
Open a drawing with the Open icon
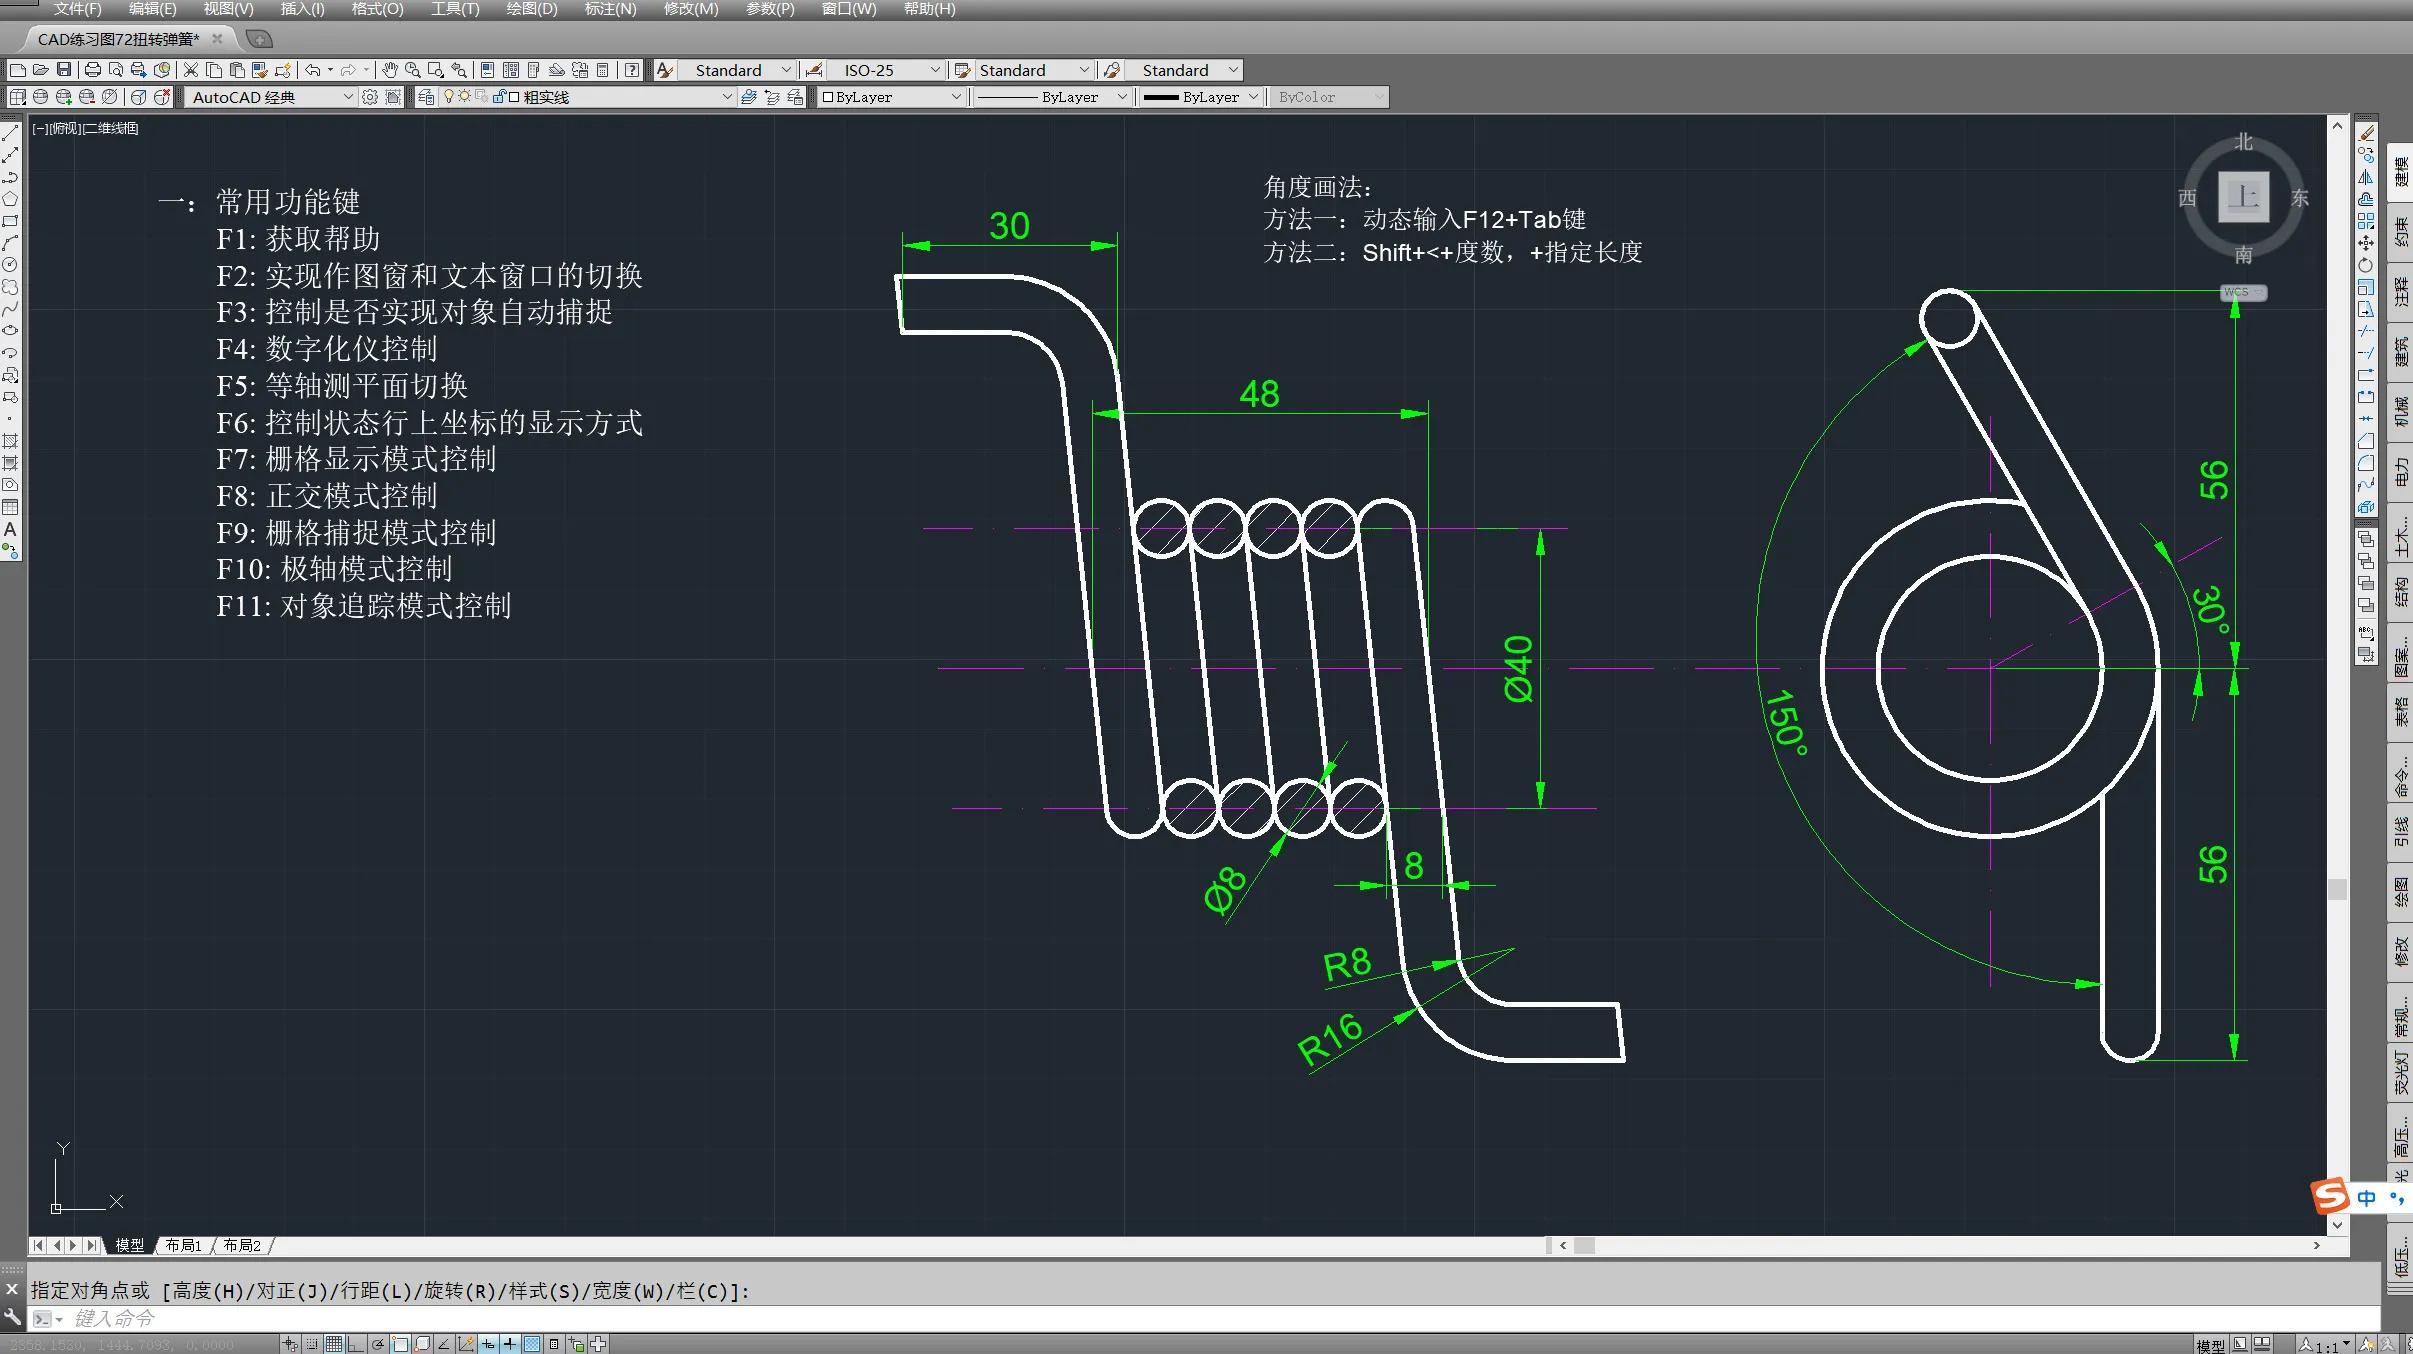point(40,70)
